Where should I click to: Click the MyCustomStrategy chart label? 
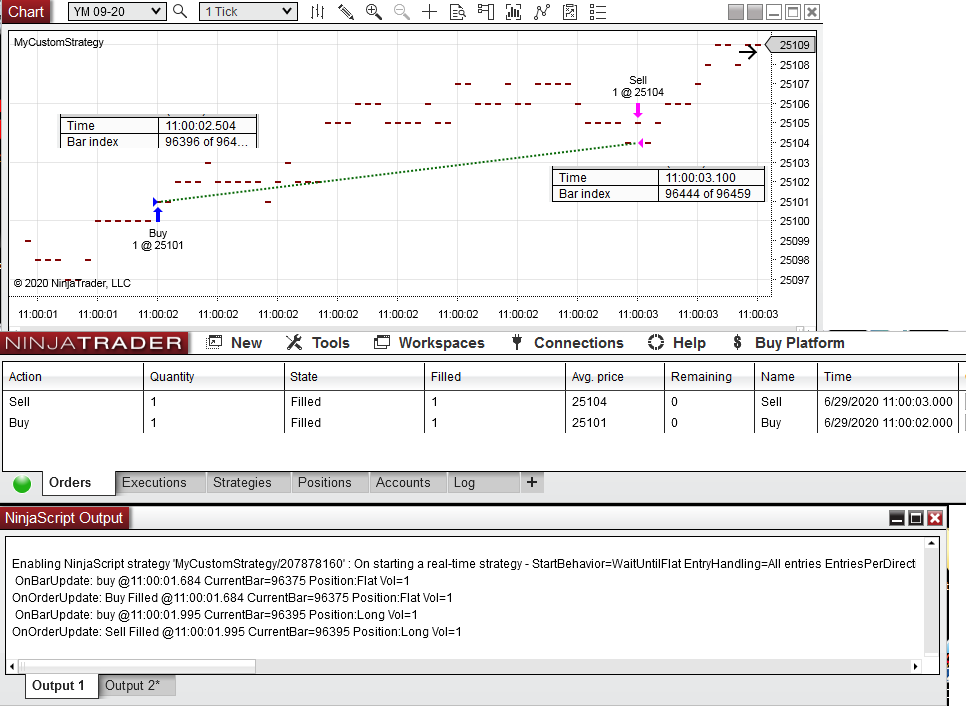[59, 43]
